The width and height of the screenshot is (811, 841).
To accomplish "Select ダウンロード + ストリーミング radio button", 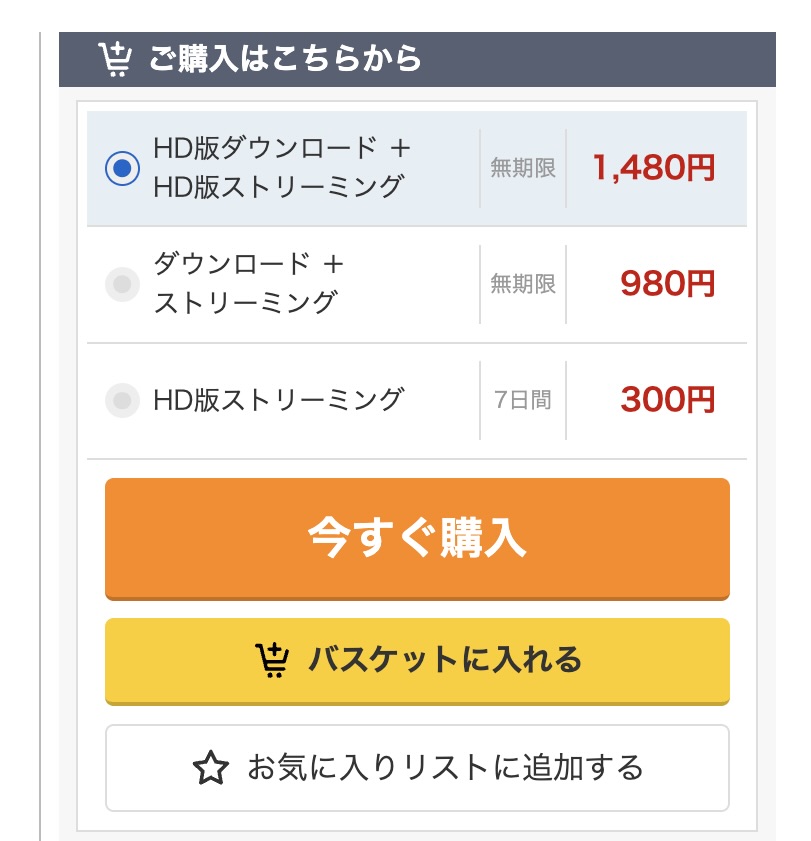I will point(122,284).
